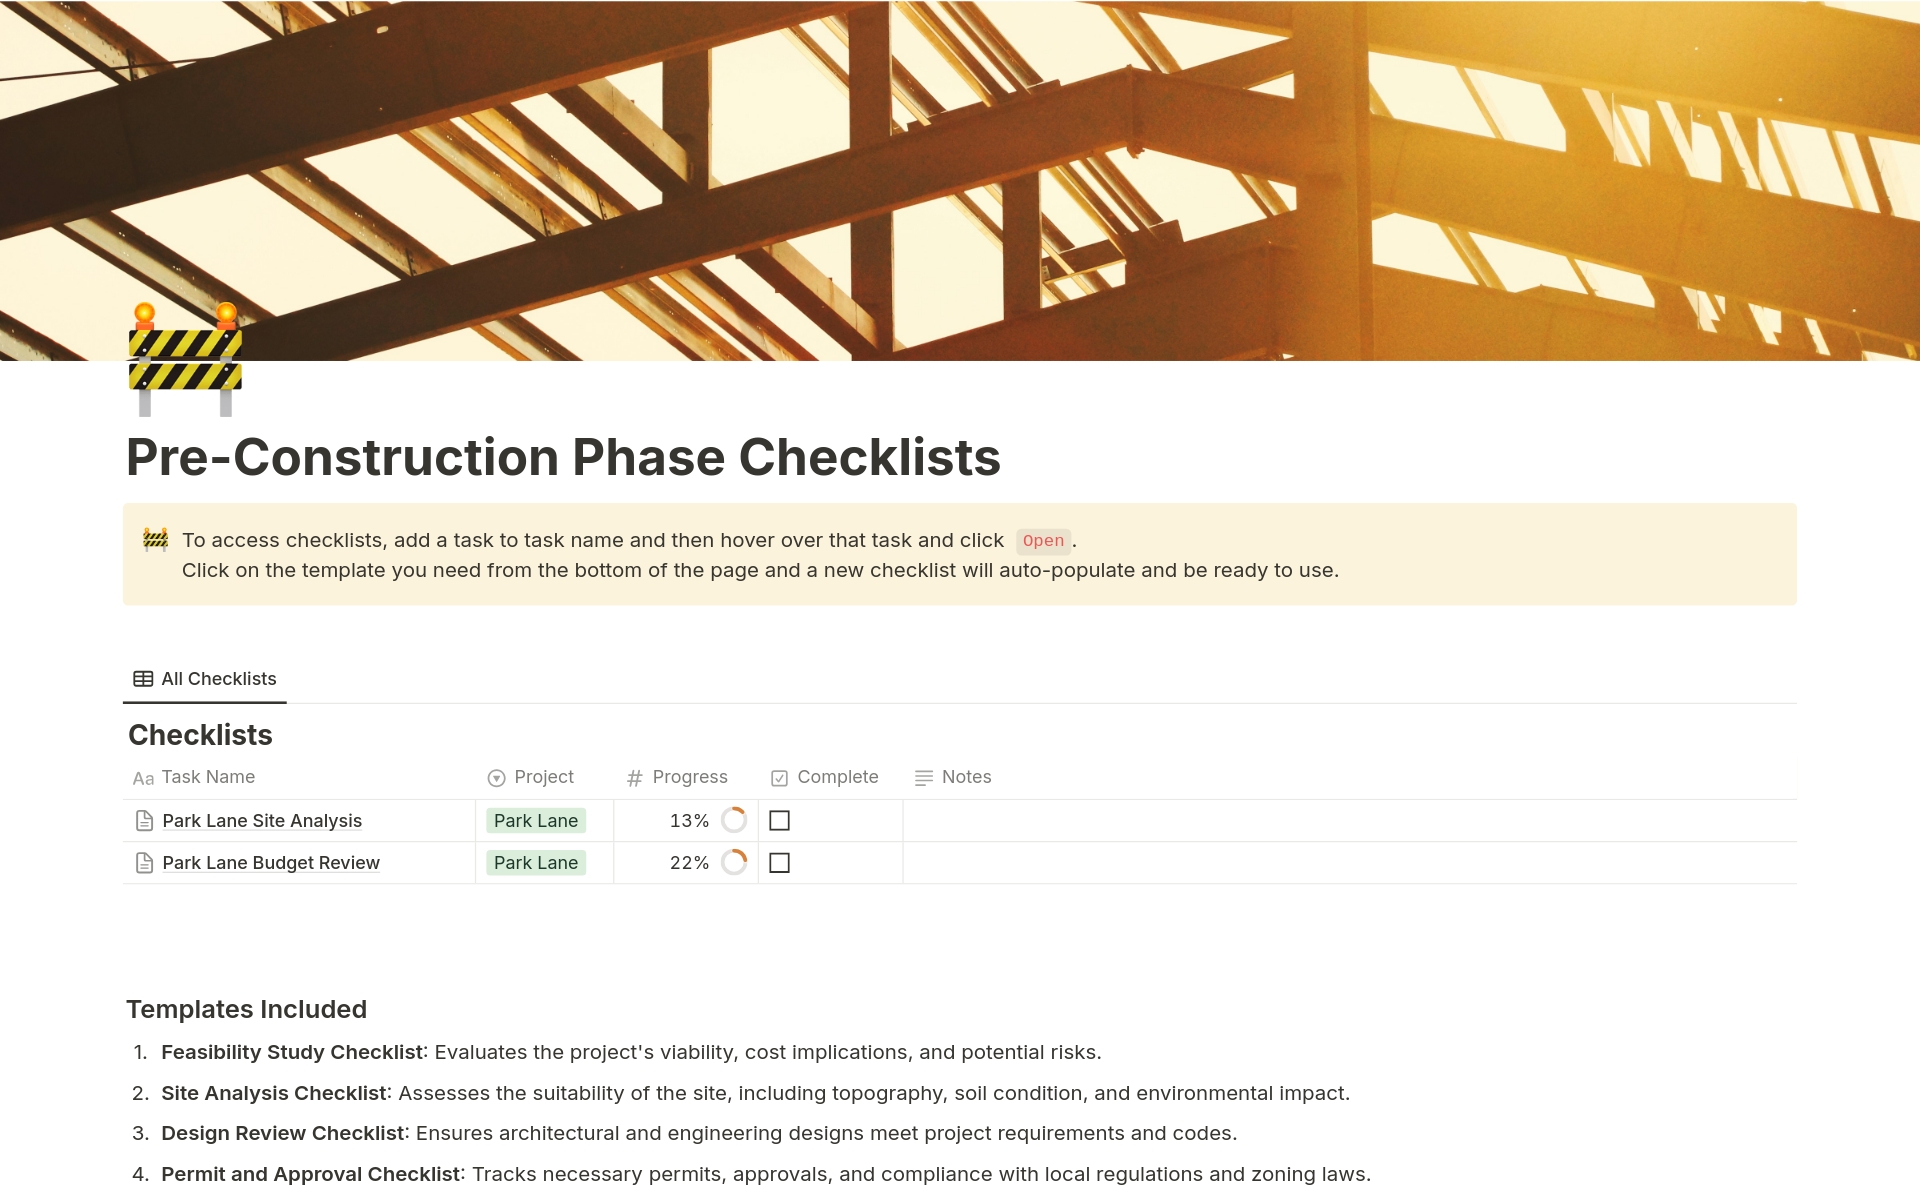
Task: Check Complete for Park Lane Site Analysis
Action: pyautogui.click(x=780, y=821)
